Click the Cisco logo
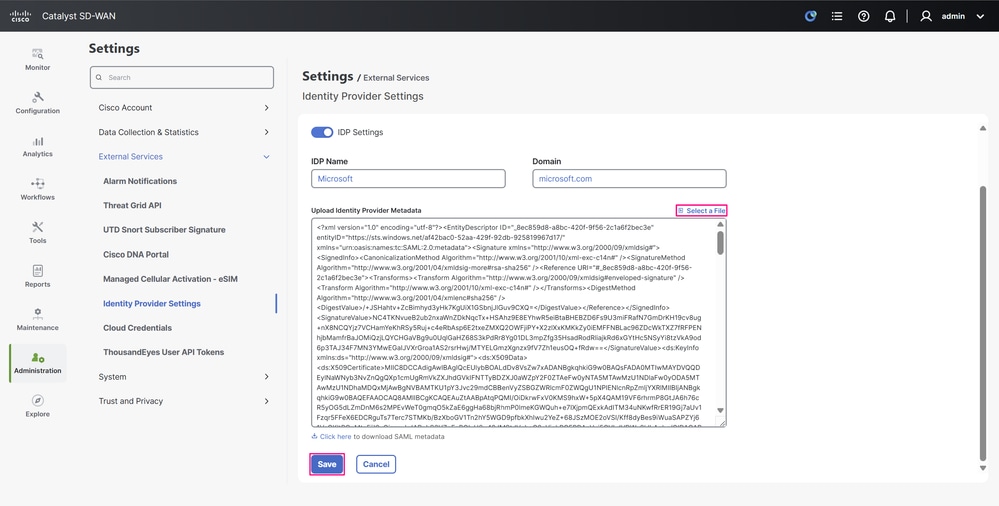Image resolution: width=999 pixels, height=506 pixels. pos(20,16)
